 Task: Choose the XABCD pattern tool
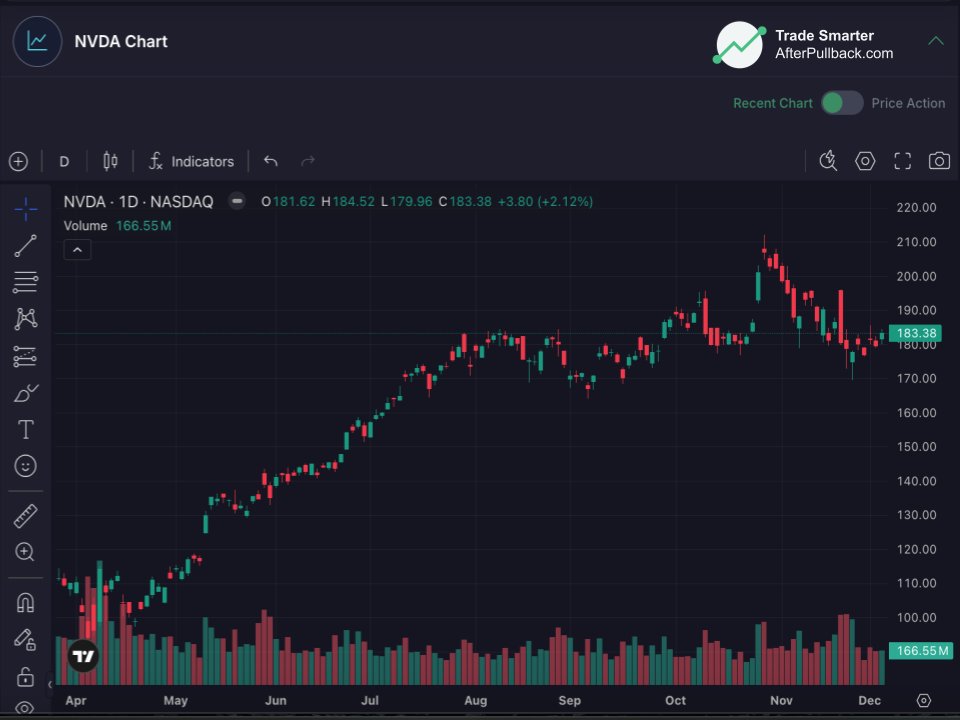(x=26, y=319)
